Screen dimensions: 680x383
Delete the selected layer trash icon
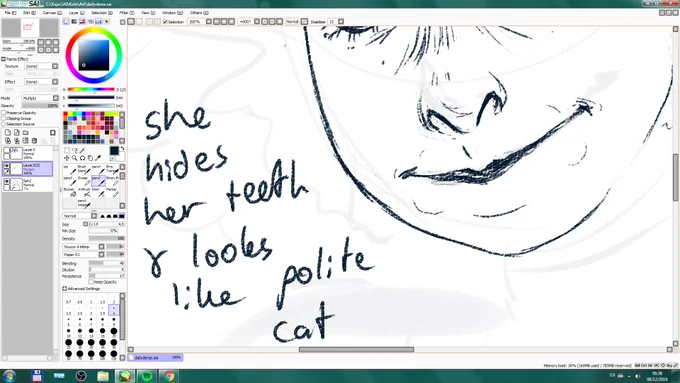pos(35,141)
